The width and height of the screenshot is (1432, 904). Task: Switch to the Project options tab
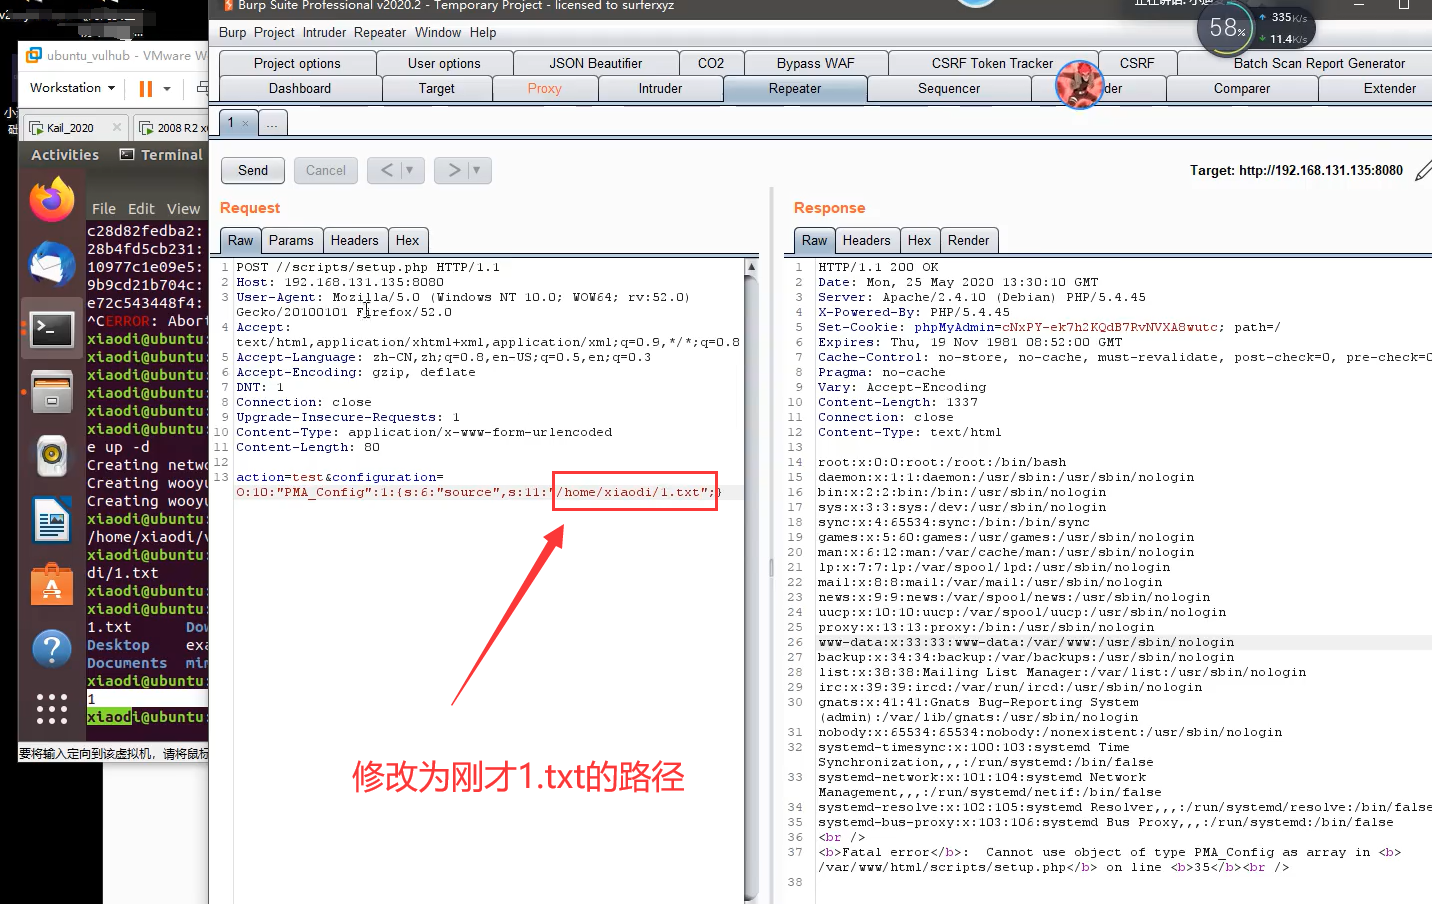(297, 63)
